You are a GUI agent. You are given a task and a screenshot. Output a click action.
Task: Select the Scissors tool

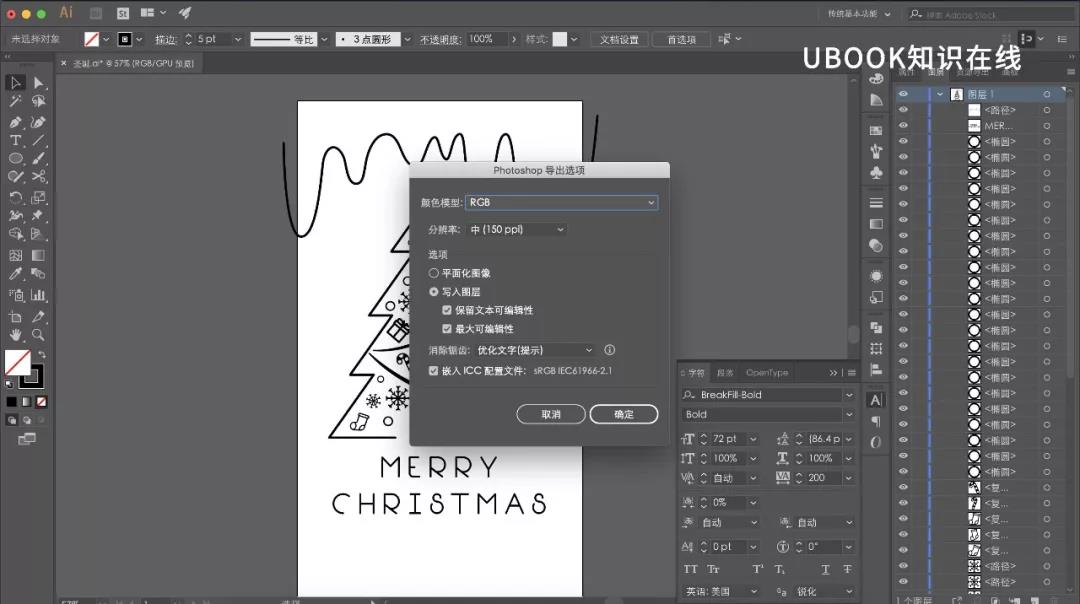click(x=39, y=177)
